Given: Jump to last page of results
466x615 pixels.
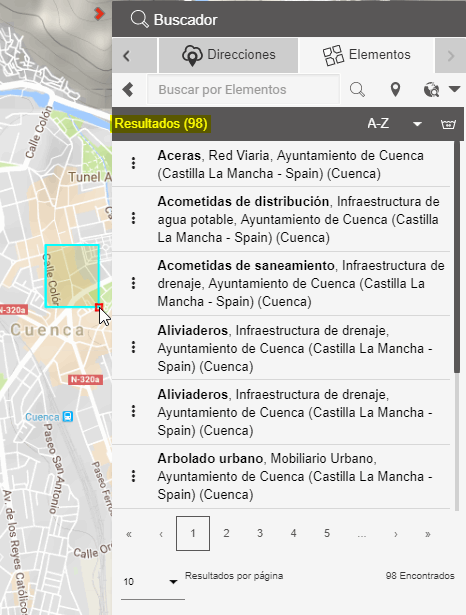Looking at the screenshot, I should click(428, 534).
